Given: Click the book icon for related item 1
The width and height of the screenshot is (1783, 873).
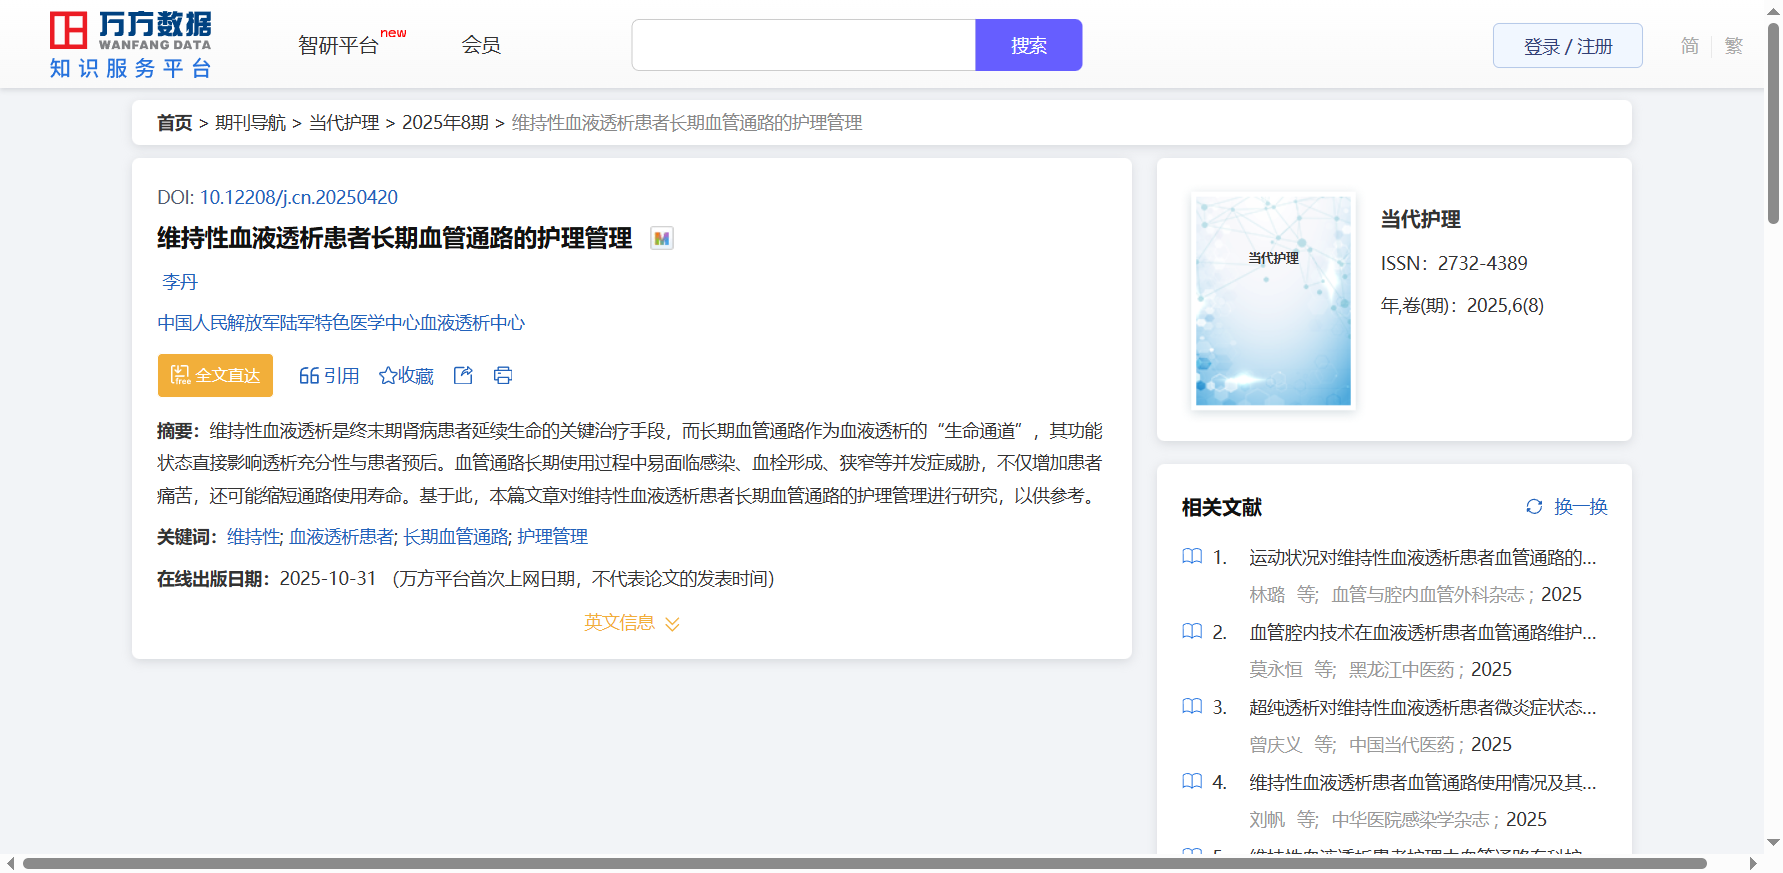Looking at the screenshot, I should click(x=1192, y=557).
